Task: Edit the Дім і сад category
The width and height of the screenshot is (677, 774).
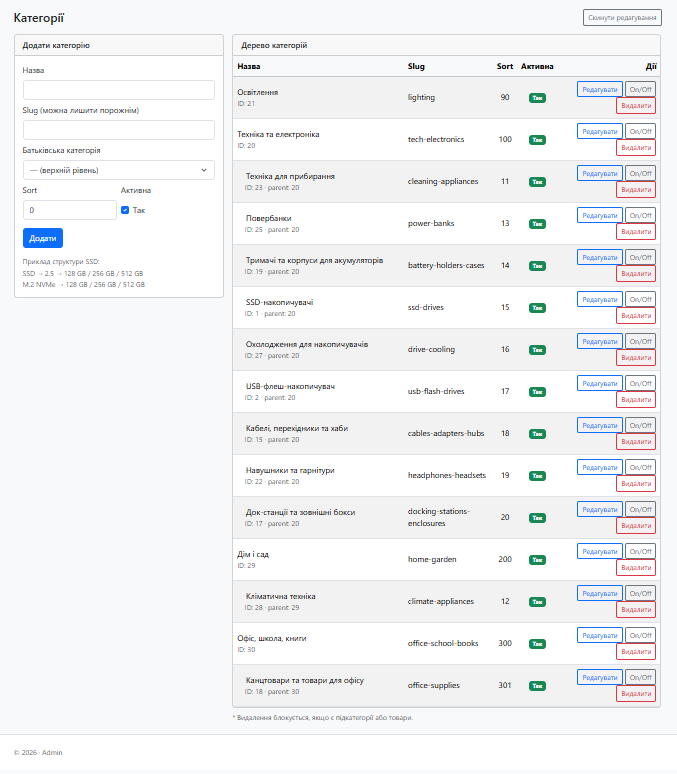Action: (x=599, y=551)
